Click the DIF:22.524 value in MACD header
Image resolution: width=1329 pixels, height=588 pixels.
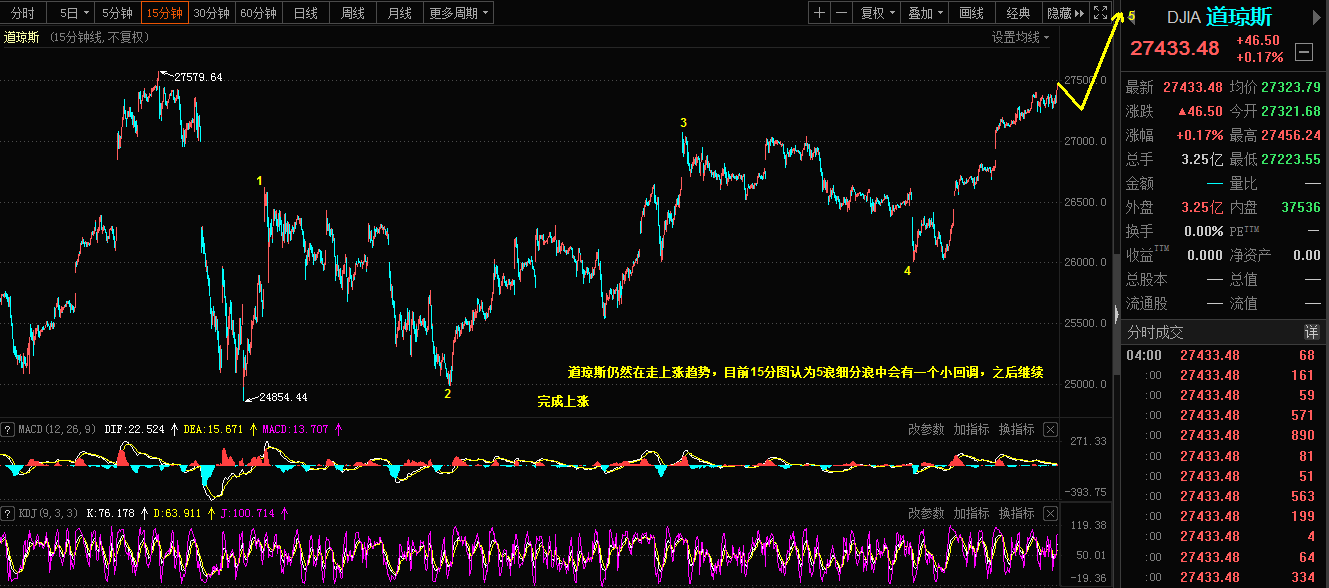(x=133, y=430)
